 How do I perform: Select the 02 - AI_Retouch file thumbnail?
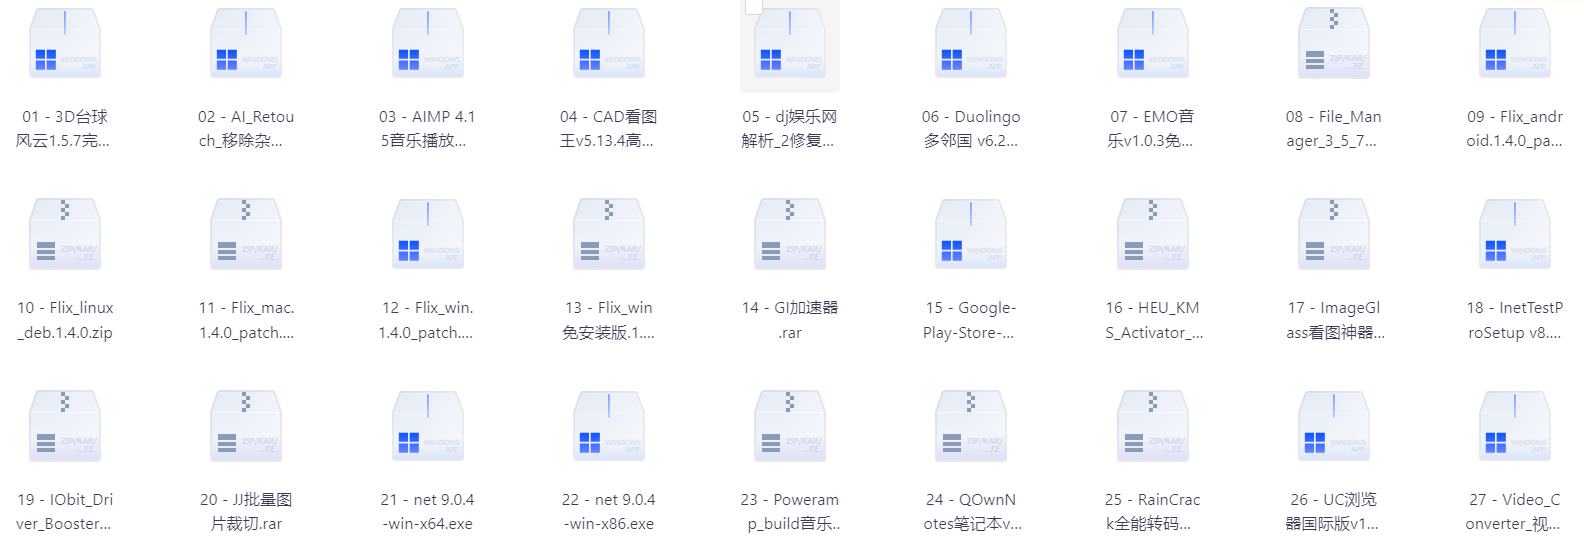(246, 45)
